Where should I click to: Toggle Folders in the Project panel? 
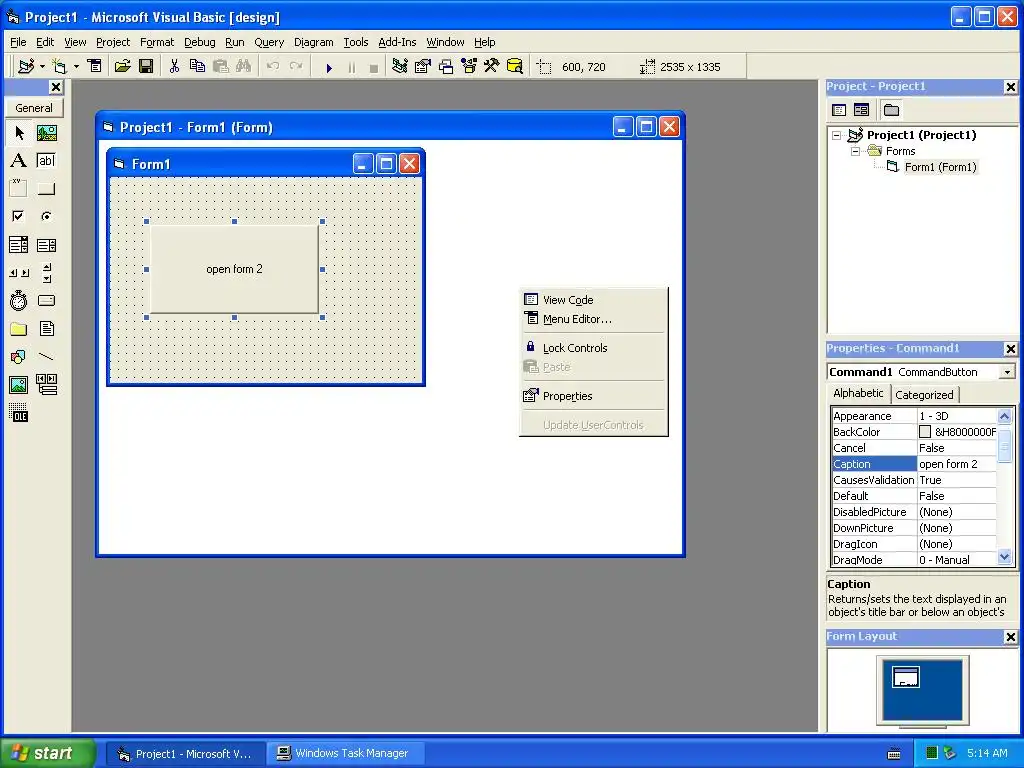tap(891, 110)
